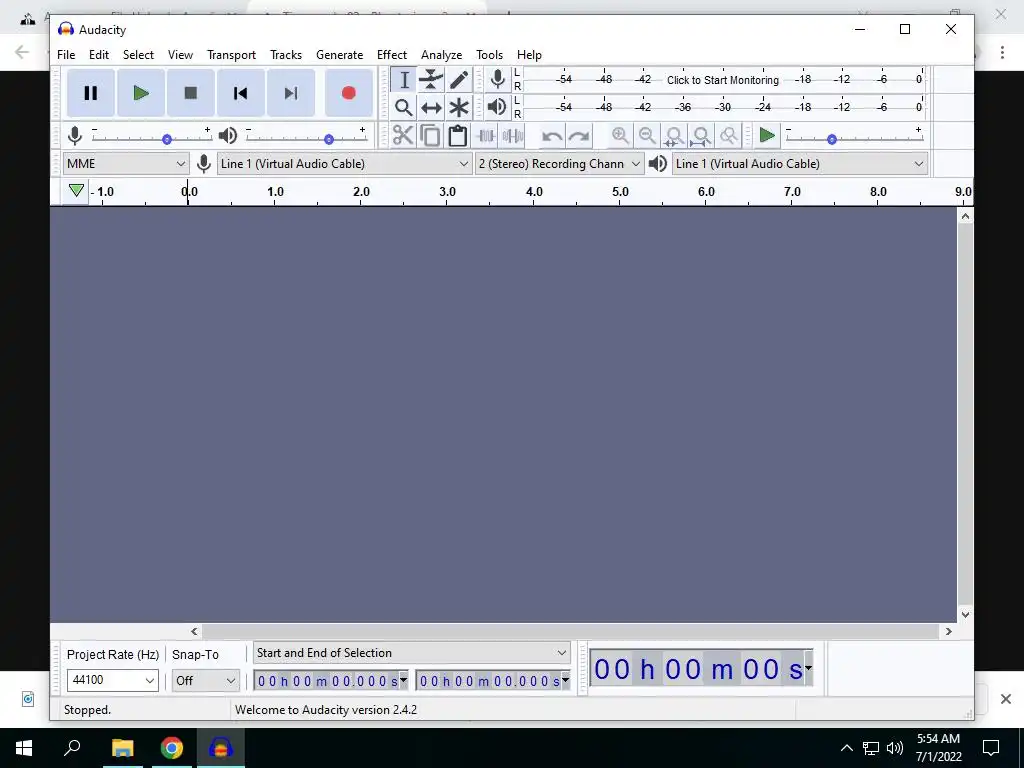Select the Zoom (magnifier) tool
Screen dimensions: 1024x768
click(x=404, y=107)
